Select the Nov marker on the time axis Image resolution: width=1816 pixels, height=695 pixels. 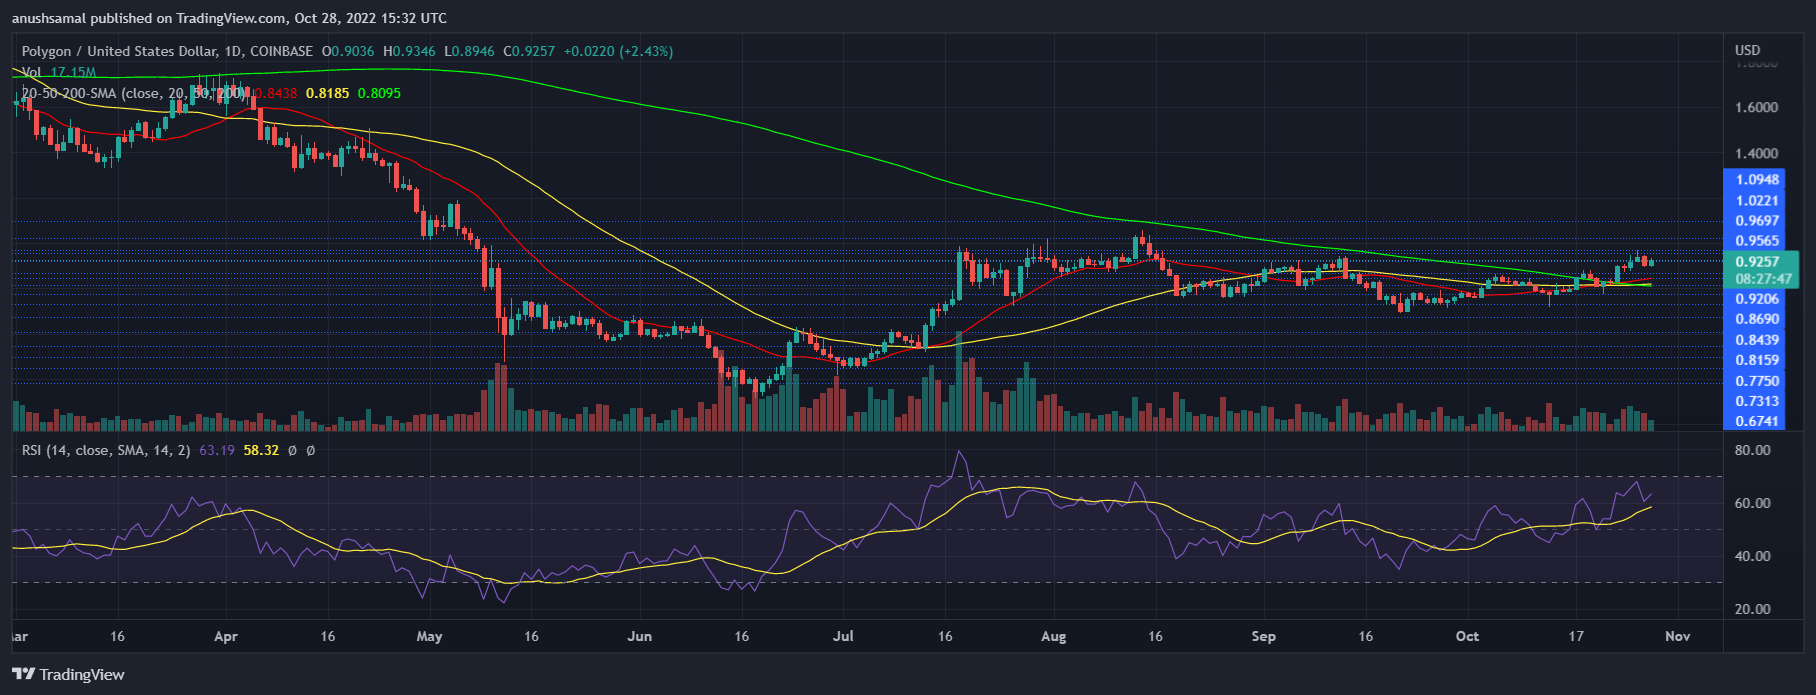tap(1677, 637)
